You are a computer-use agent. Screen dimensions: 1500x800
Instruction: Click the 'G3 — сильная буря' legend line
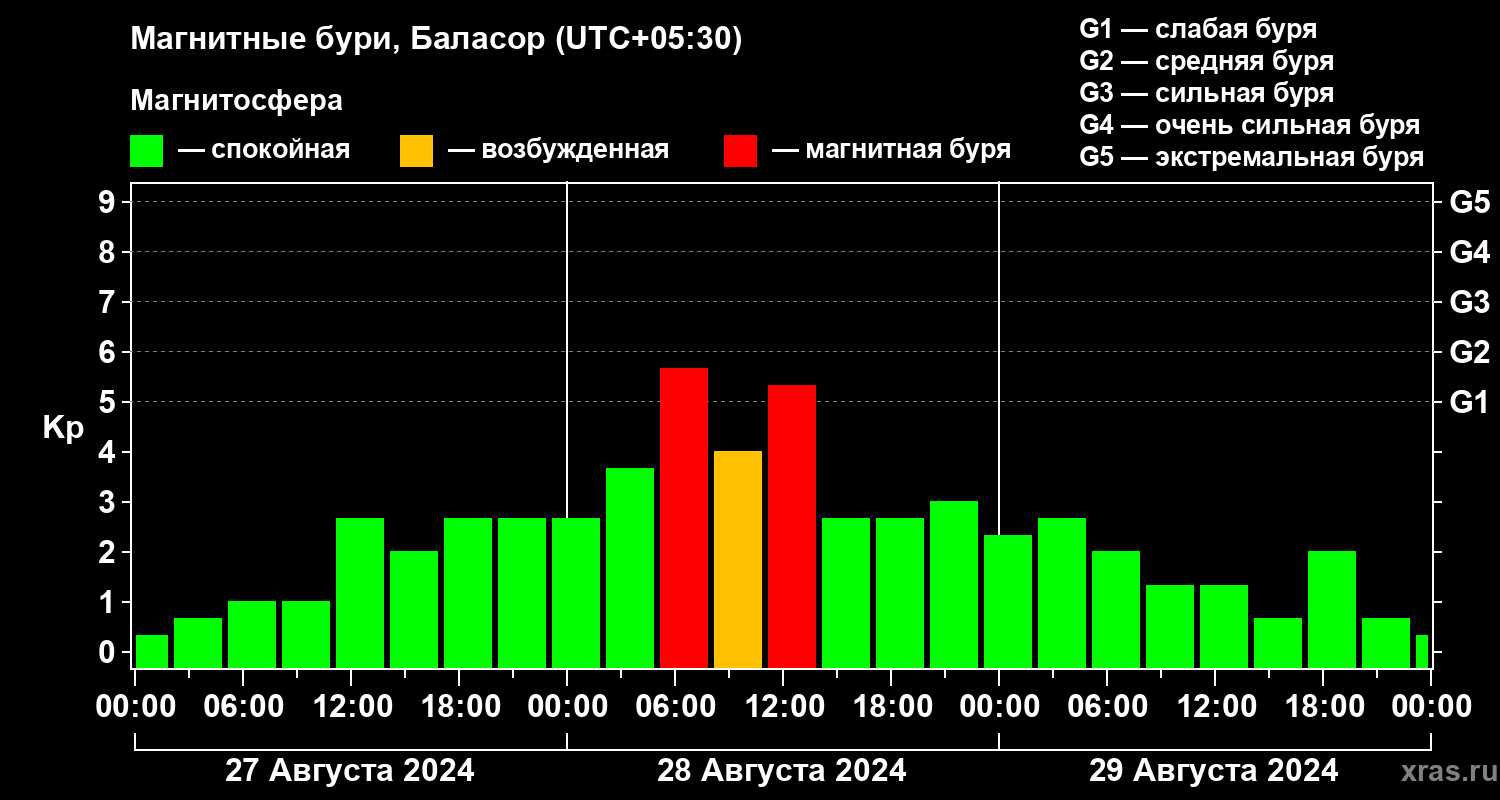tap(1206, 93)
